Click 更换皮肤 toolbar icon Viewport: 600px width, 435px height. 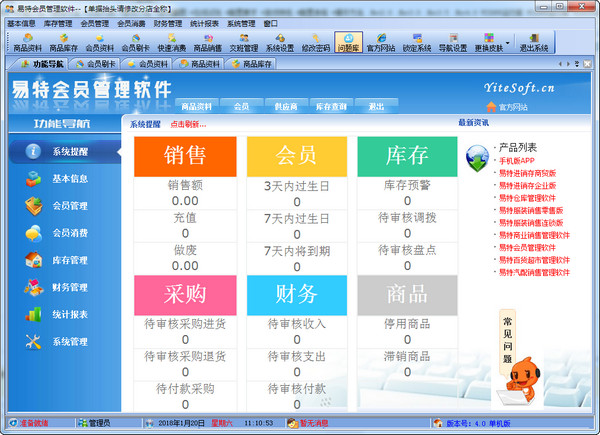[x=489, y=42]
